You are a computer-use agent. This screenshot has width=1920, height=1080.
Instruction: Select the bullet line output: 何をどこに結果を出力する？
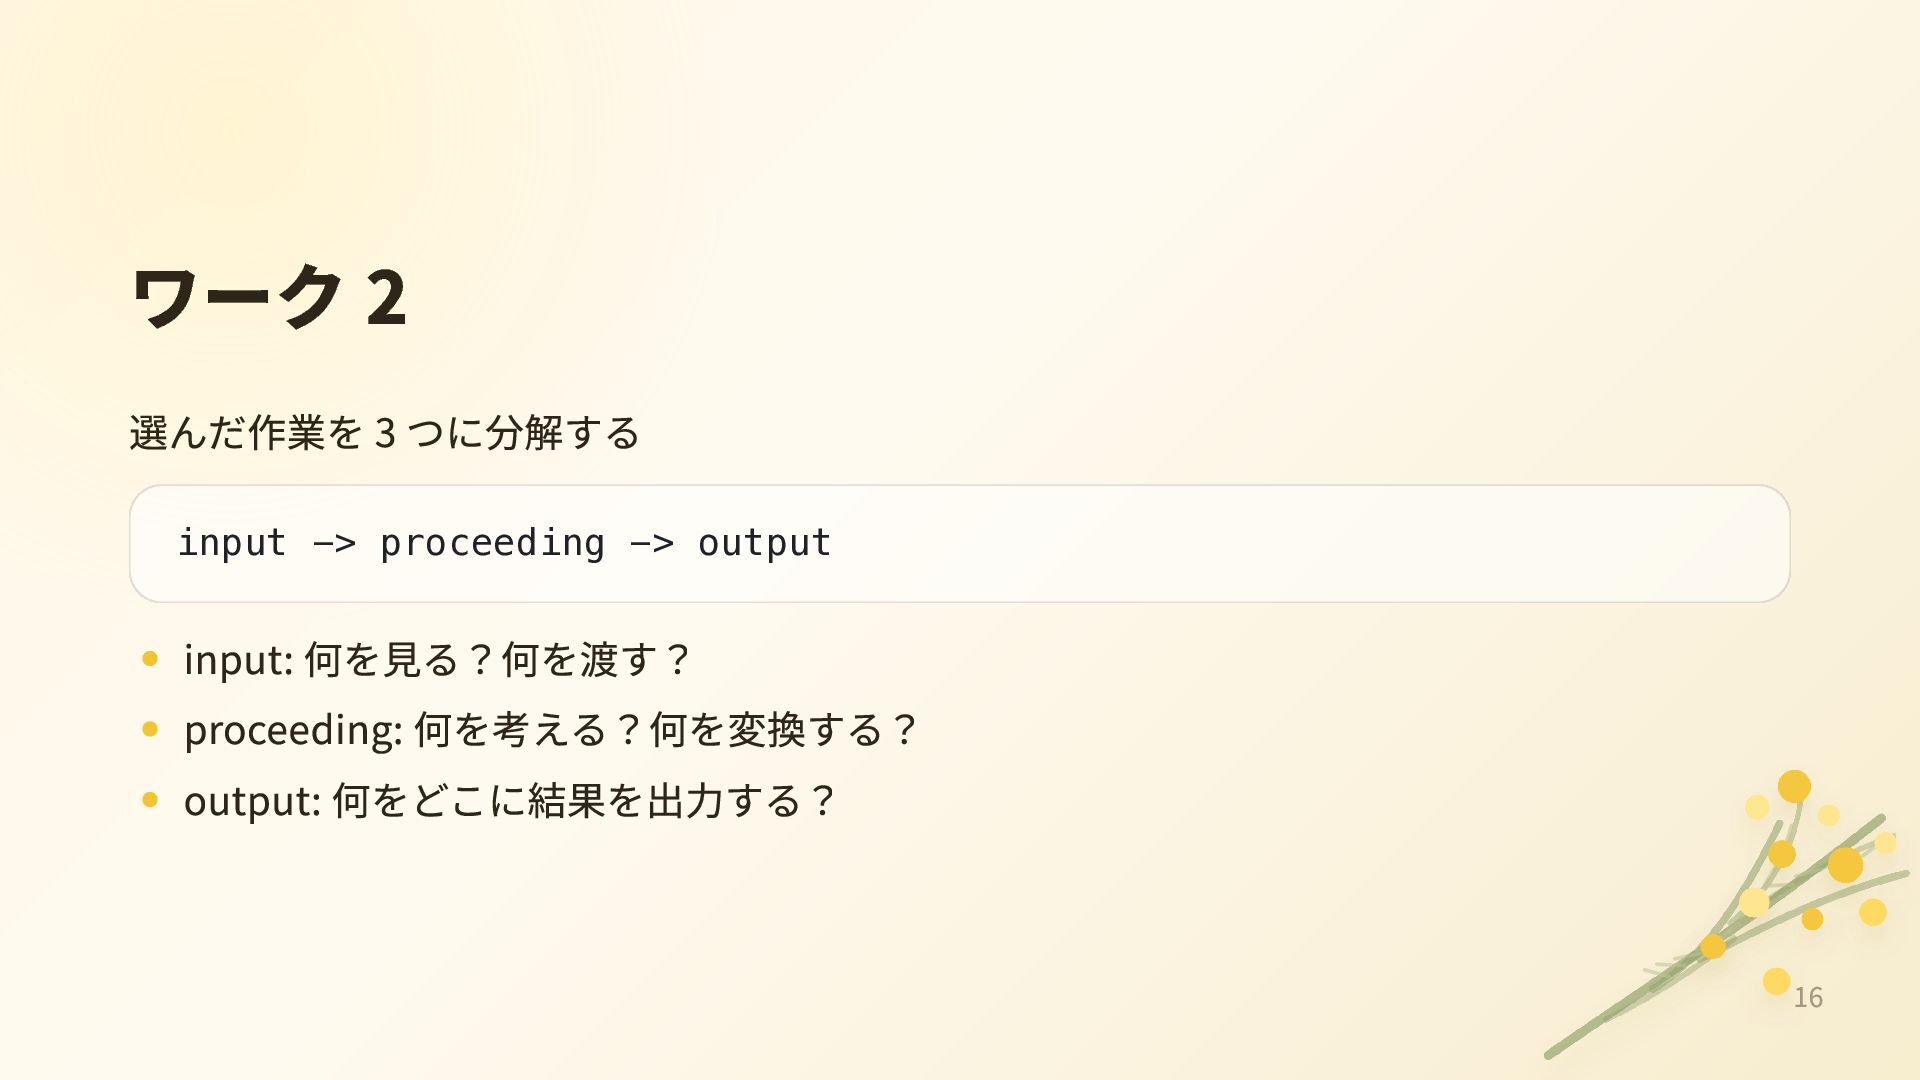(x=509, y=801)
